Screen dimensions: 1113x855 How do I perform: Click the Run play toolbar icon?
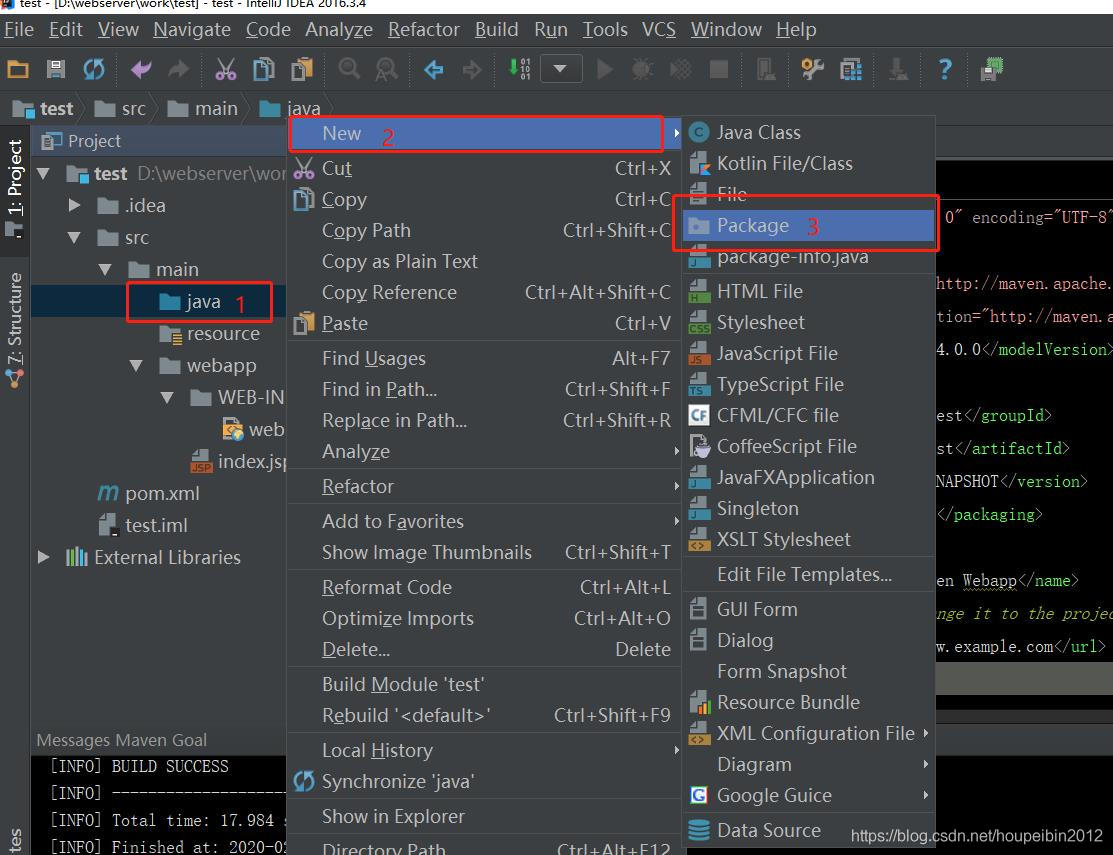[605, 69]
